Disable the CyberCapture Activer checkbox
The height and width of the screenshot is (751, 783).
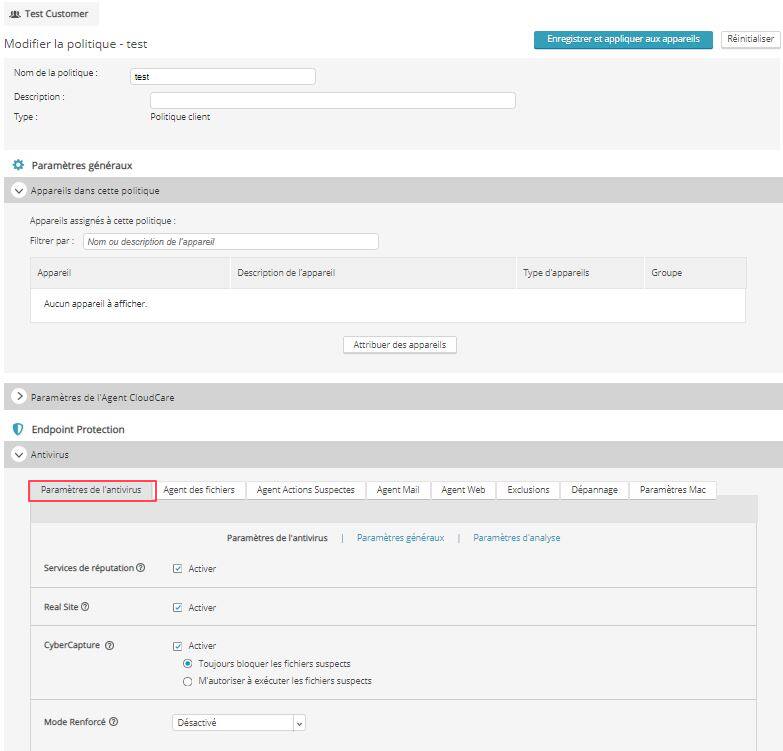[x=178, y=646]
